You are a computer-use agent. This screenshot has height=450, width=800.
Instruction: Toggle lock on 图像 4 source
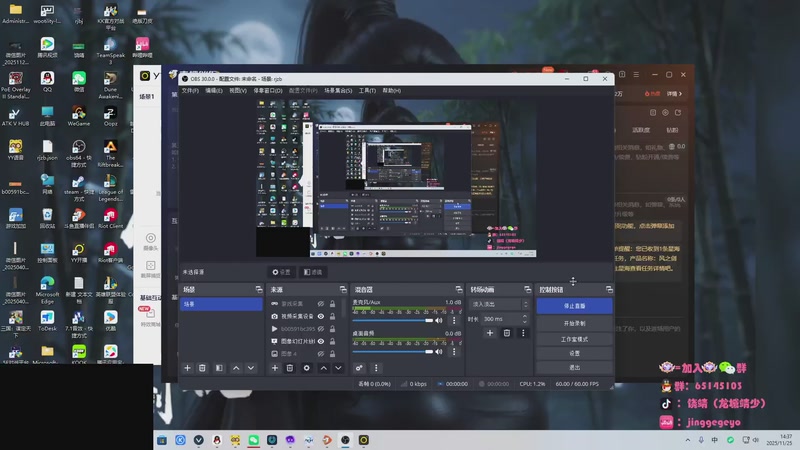coord(332,354)
